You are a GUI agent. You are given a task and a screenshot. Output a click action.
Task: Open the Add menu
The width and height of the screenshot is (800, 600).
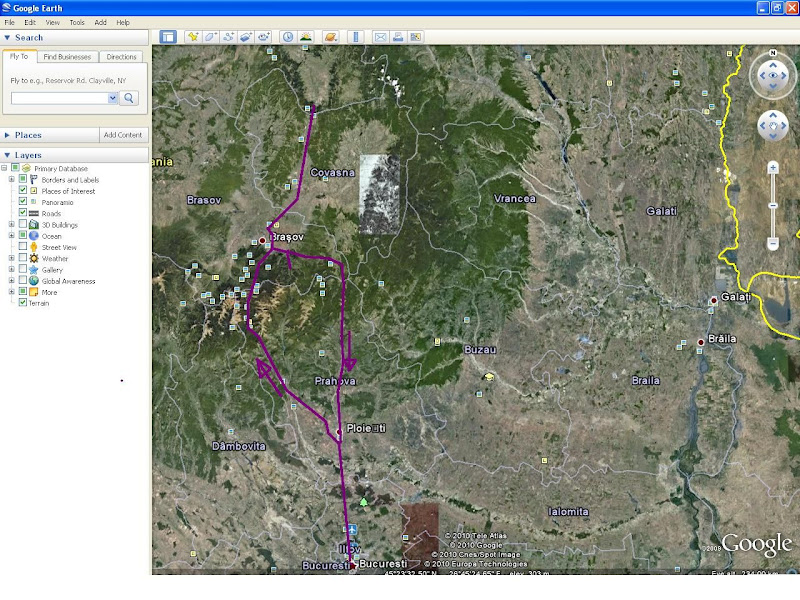pos(101,22)
